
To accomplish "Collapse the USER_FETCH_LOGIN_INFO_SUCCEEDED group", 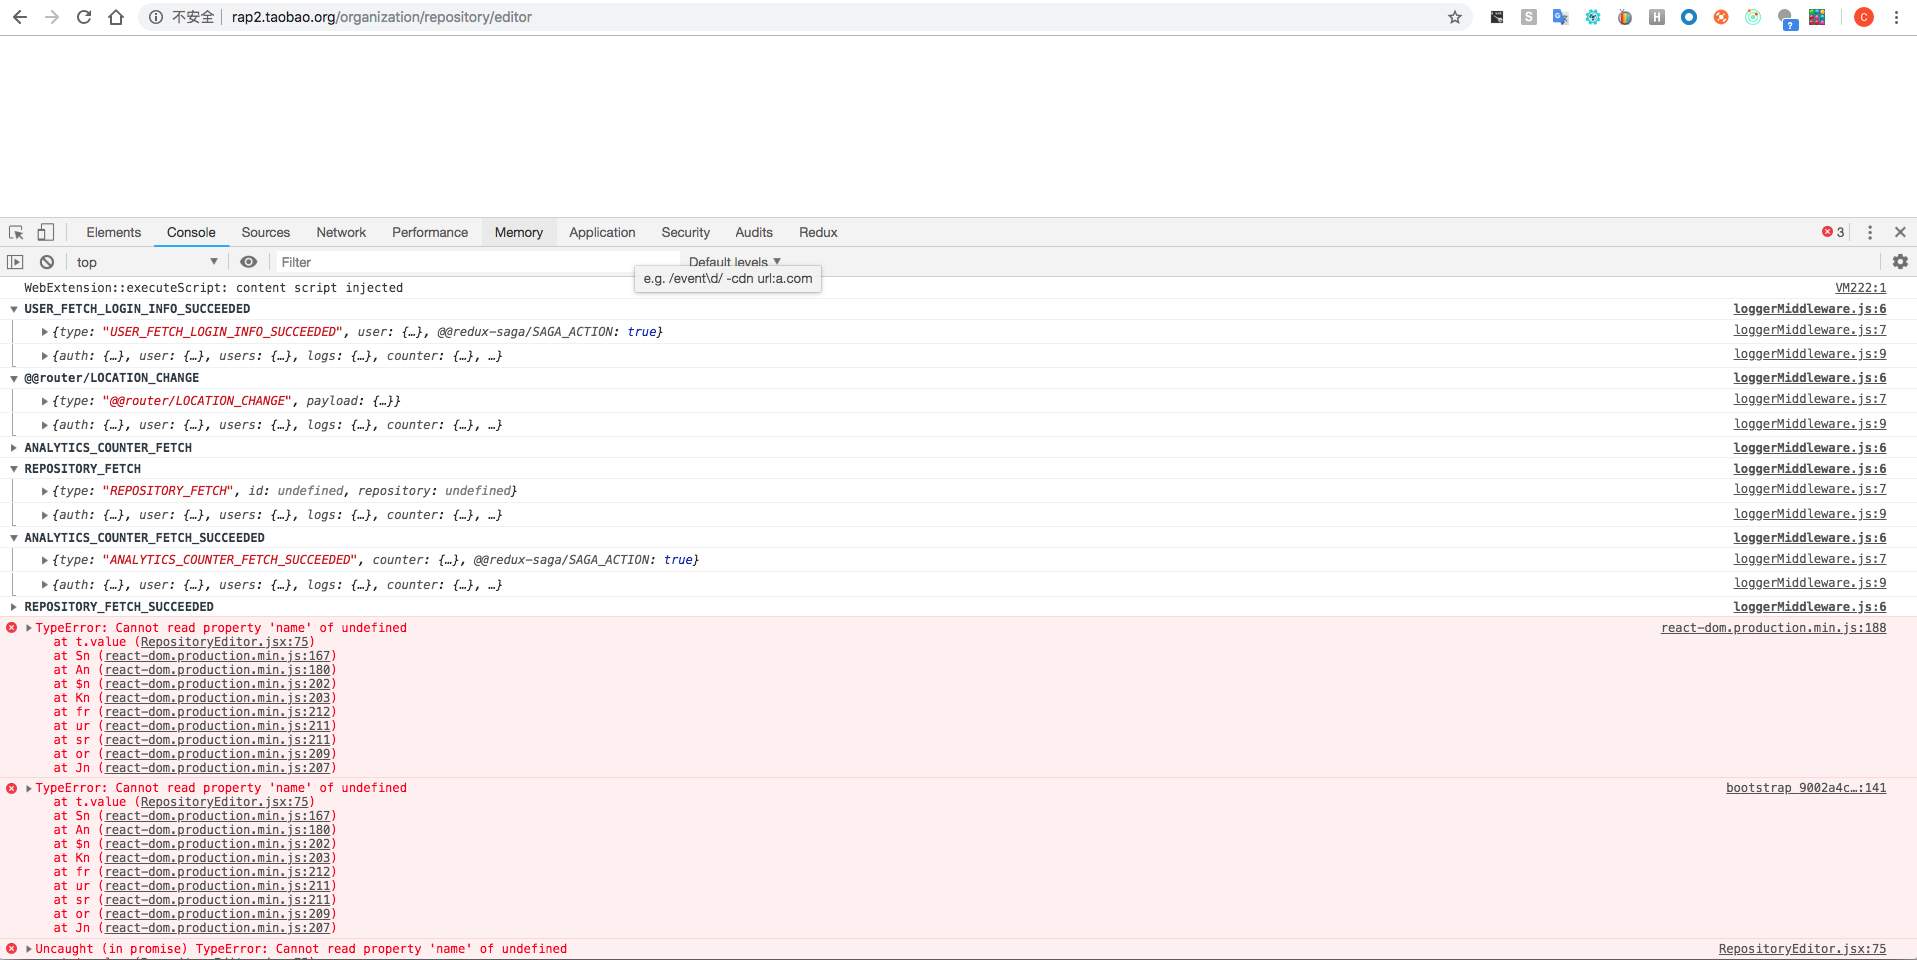I will click(x=14, y=309).
